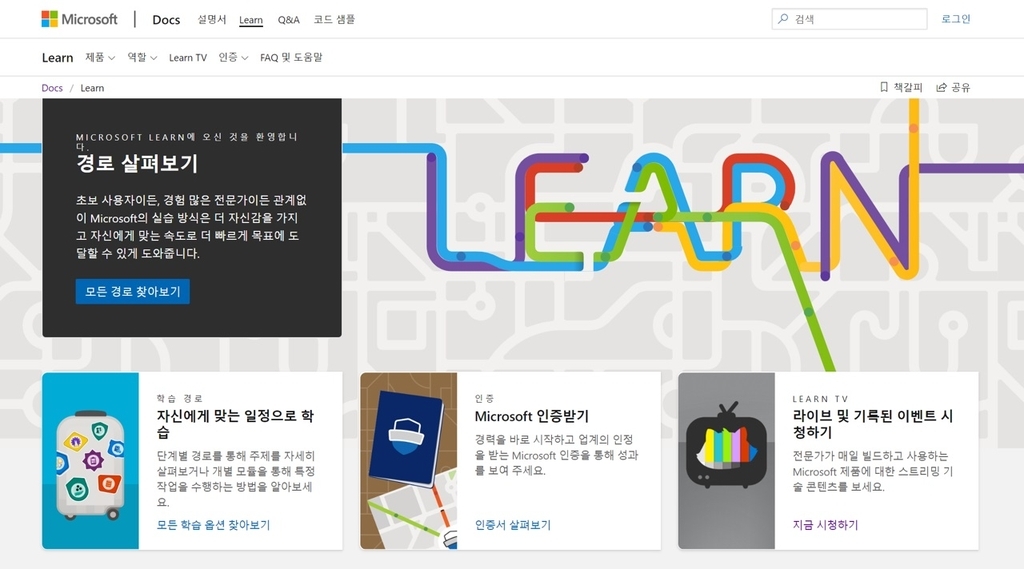
Task: Click the 모든 경로 찾아보기 button
Action: [132, 291]
